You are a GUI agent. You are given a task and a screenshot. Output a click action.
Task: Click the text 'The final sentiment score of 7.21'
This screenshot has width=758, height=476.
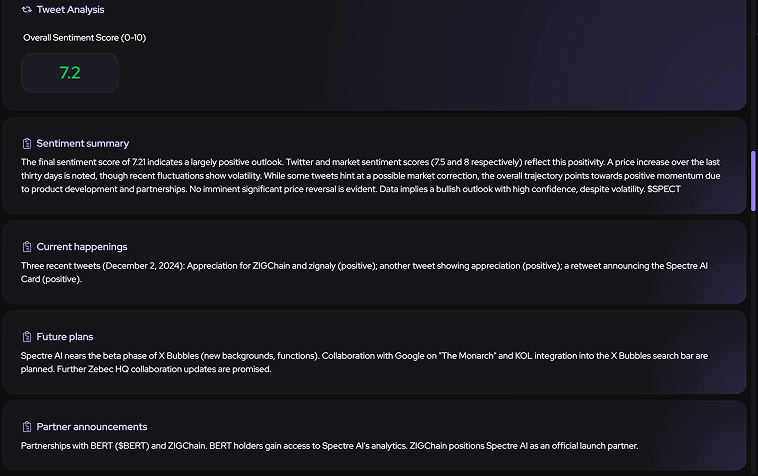(x=83, y=162)
